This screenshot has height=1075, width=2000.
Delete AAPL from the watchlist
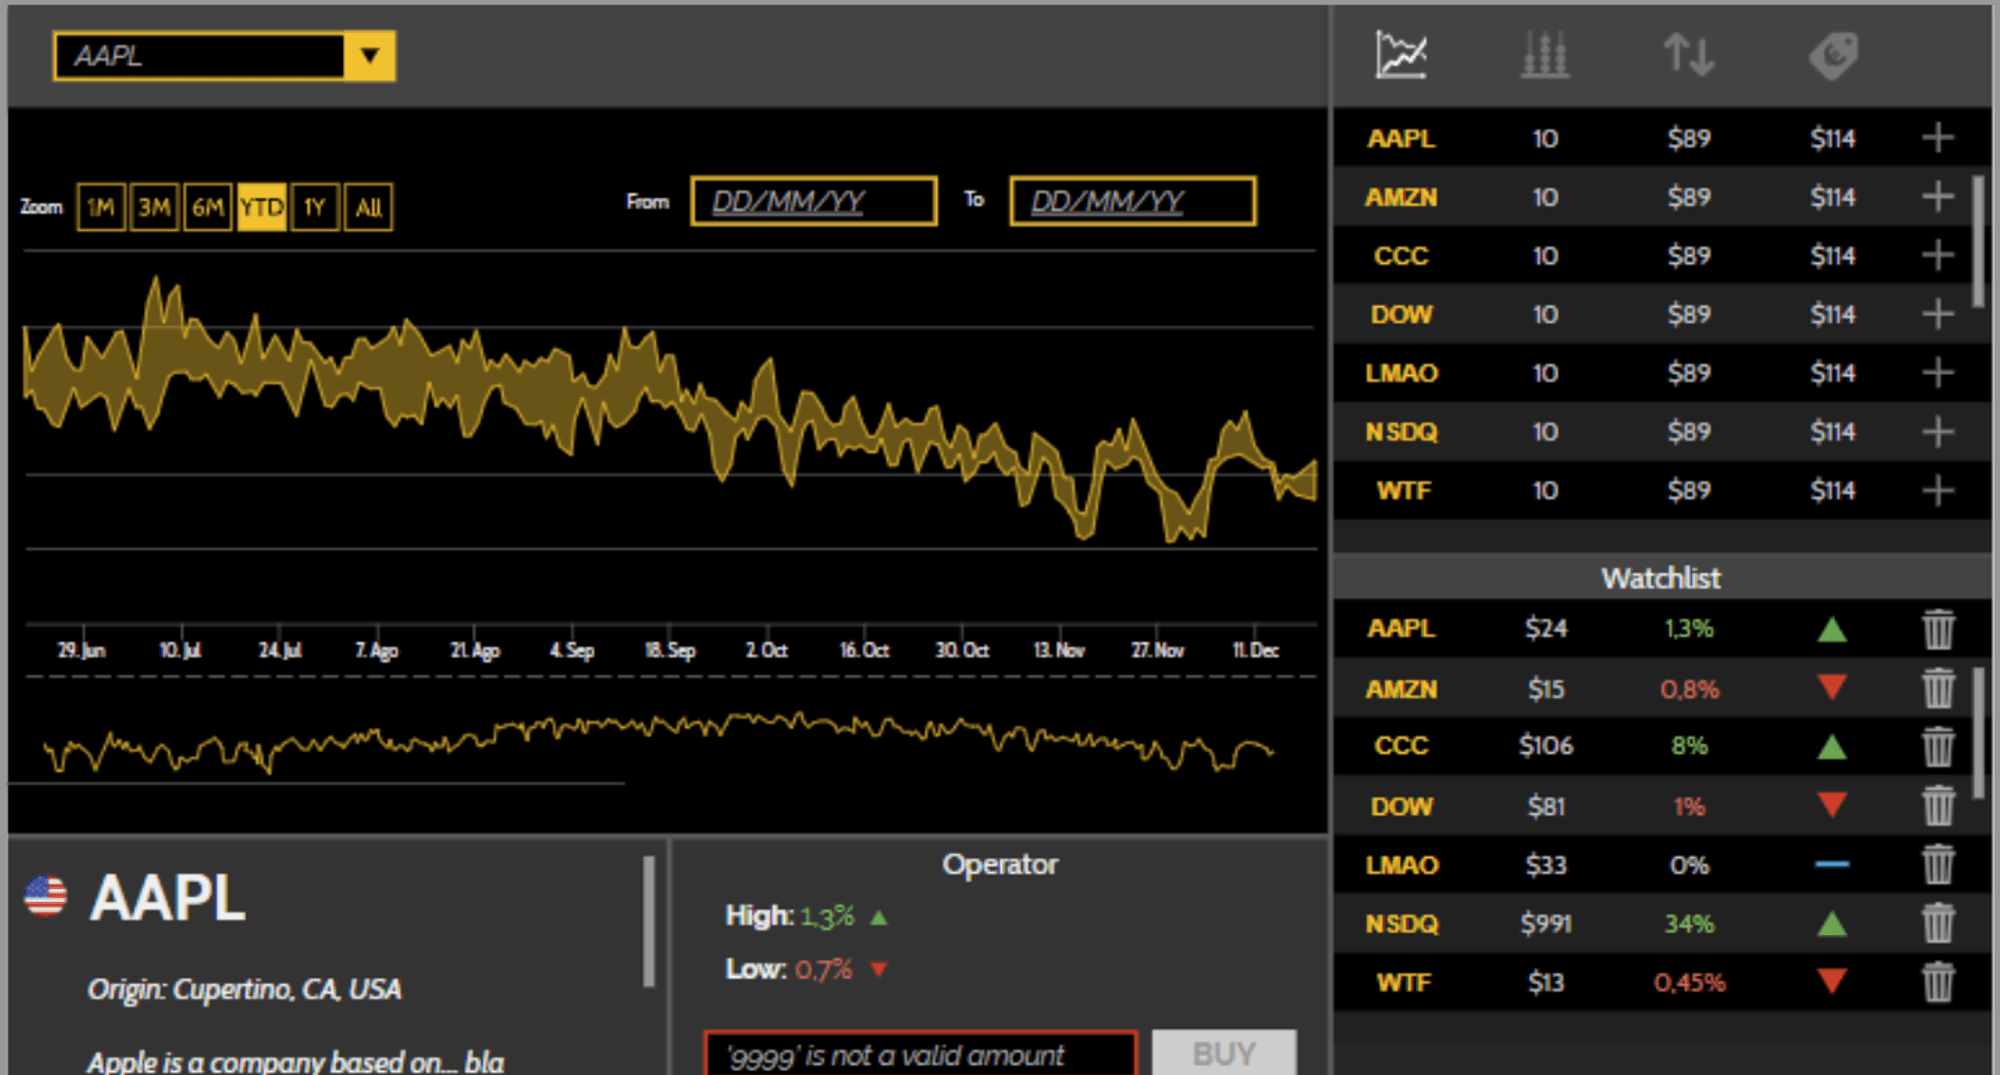1938,629
